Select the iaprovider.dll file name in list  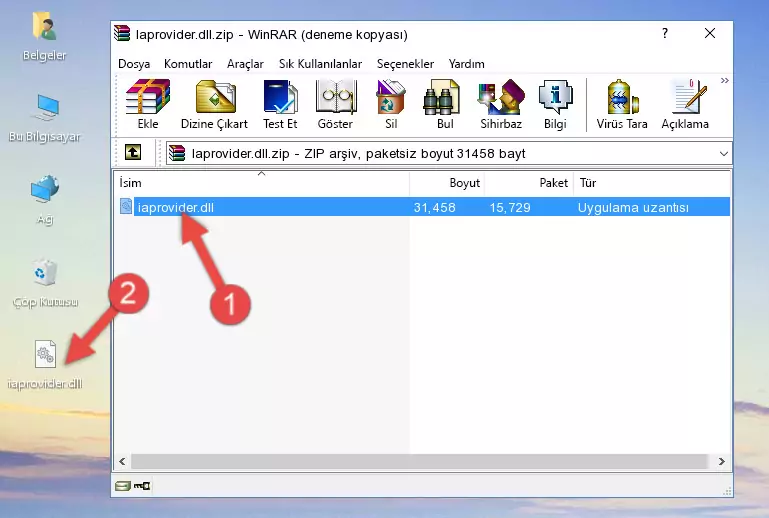click(176, 207)
